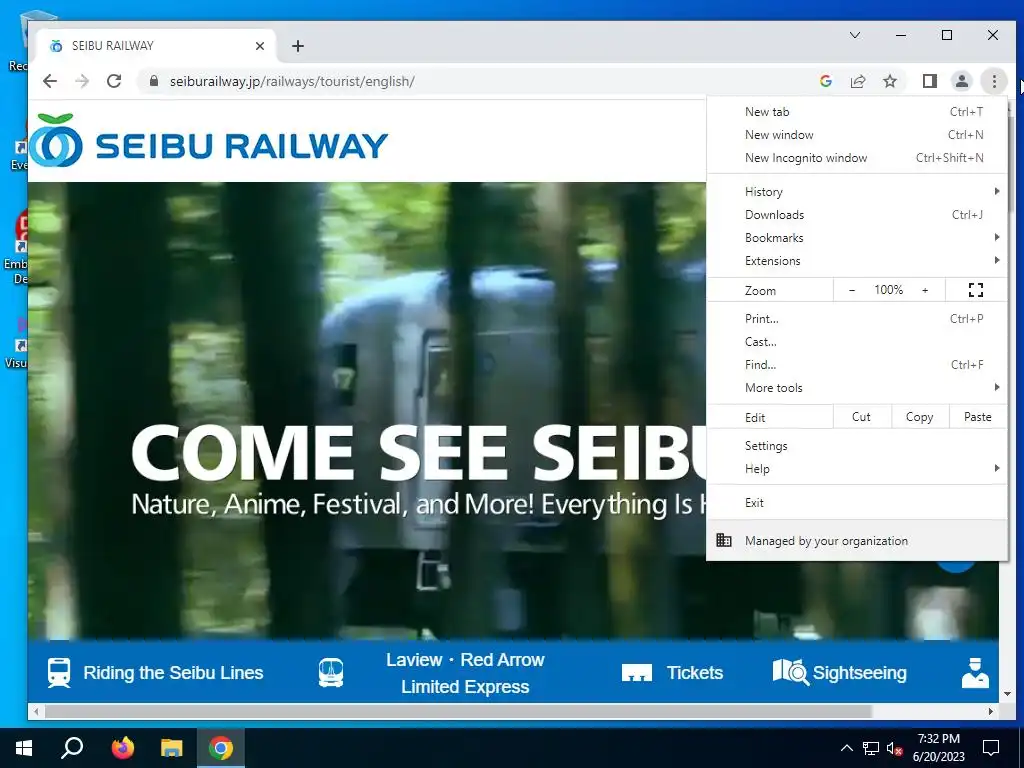This screenshot has width=1024, height=768.
Task: Click the train icon beside Riding the Seibu Lines
Action: (x=59, y=673)
